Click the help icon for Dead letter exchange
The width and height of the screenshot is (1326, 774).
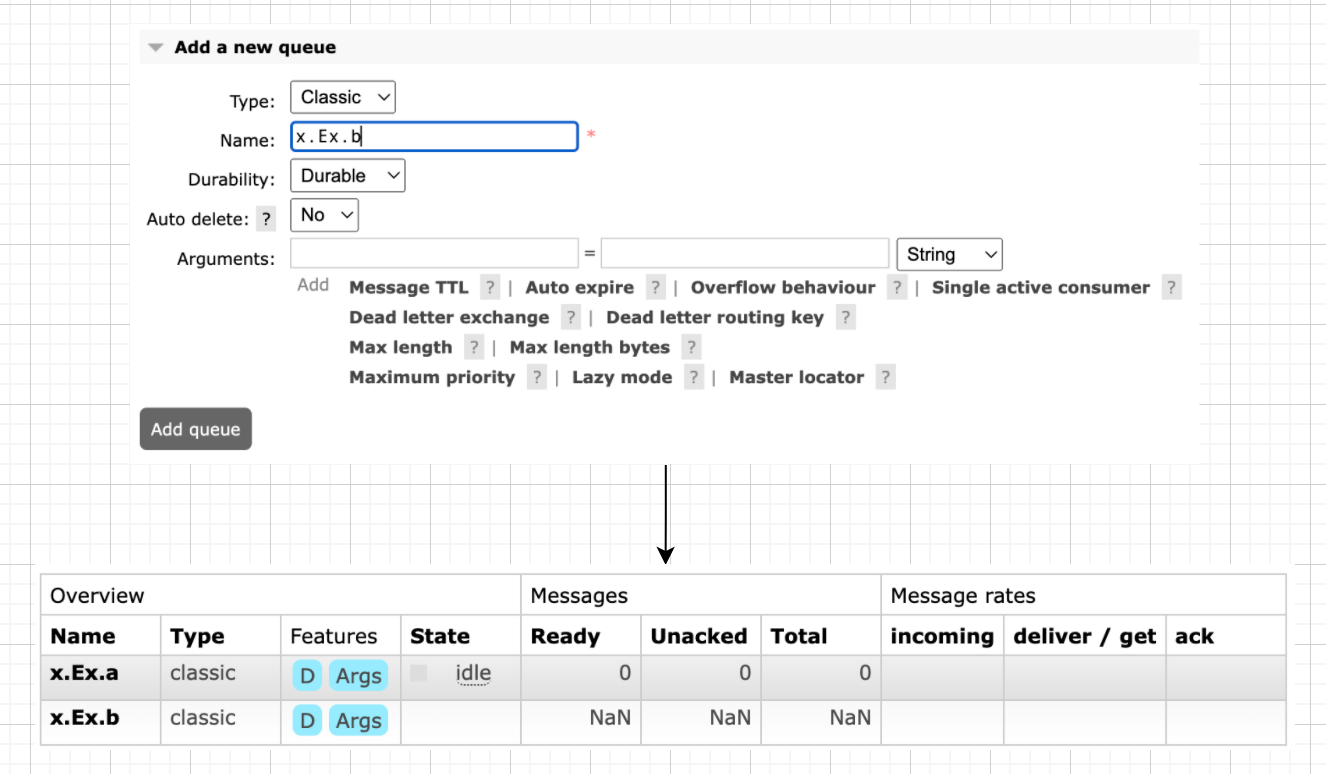coord(571,318)
